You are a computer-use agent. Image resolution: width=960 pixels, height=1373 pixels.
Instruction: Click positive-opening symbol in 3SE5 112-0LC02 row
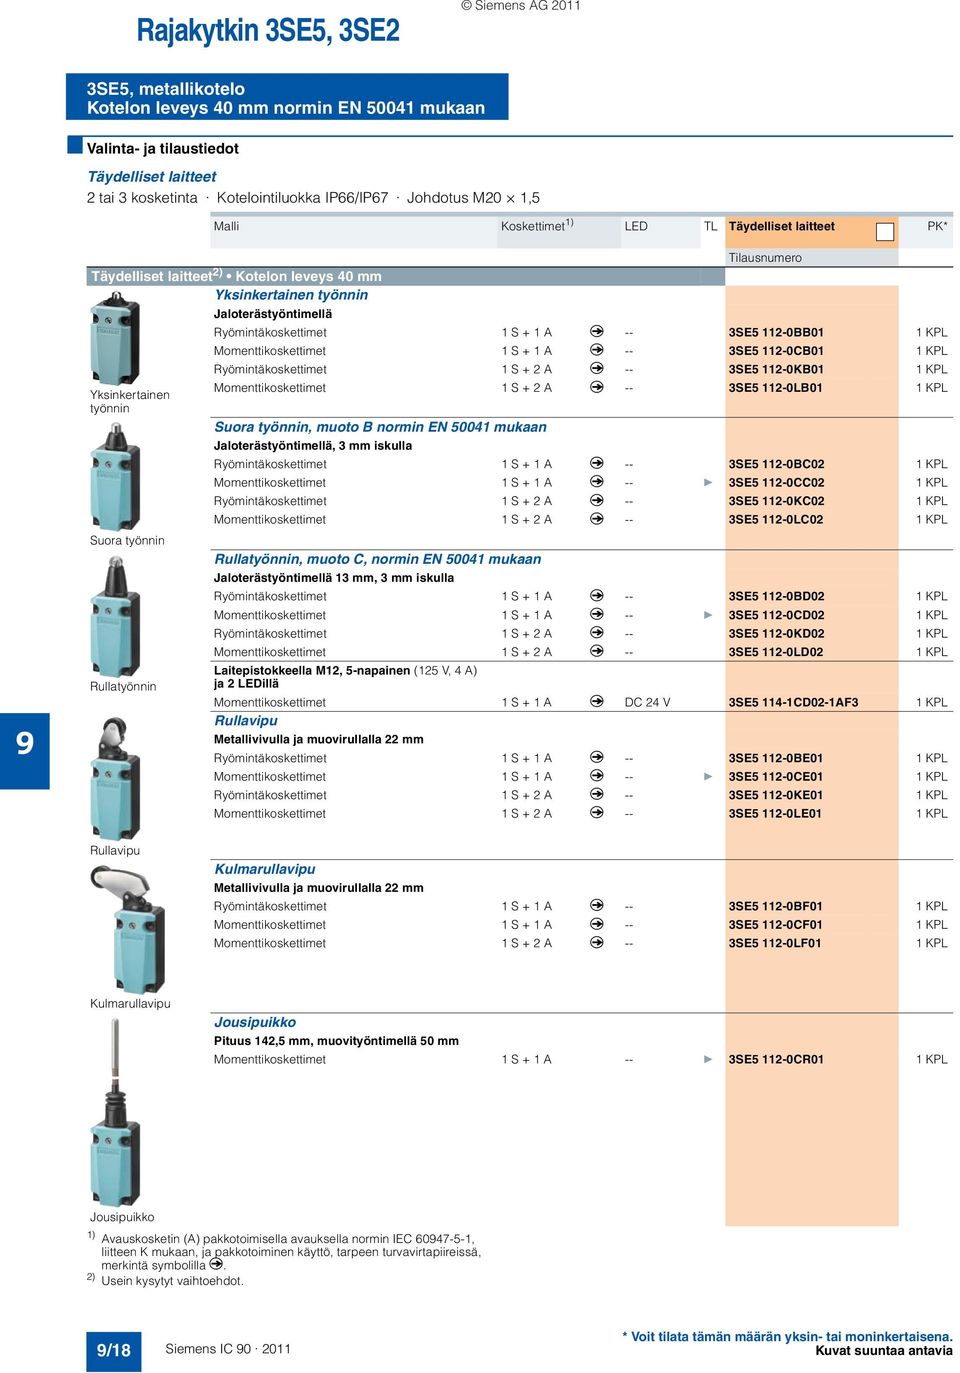(597, 519)
